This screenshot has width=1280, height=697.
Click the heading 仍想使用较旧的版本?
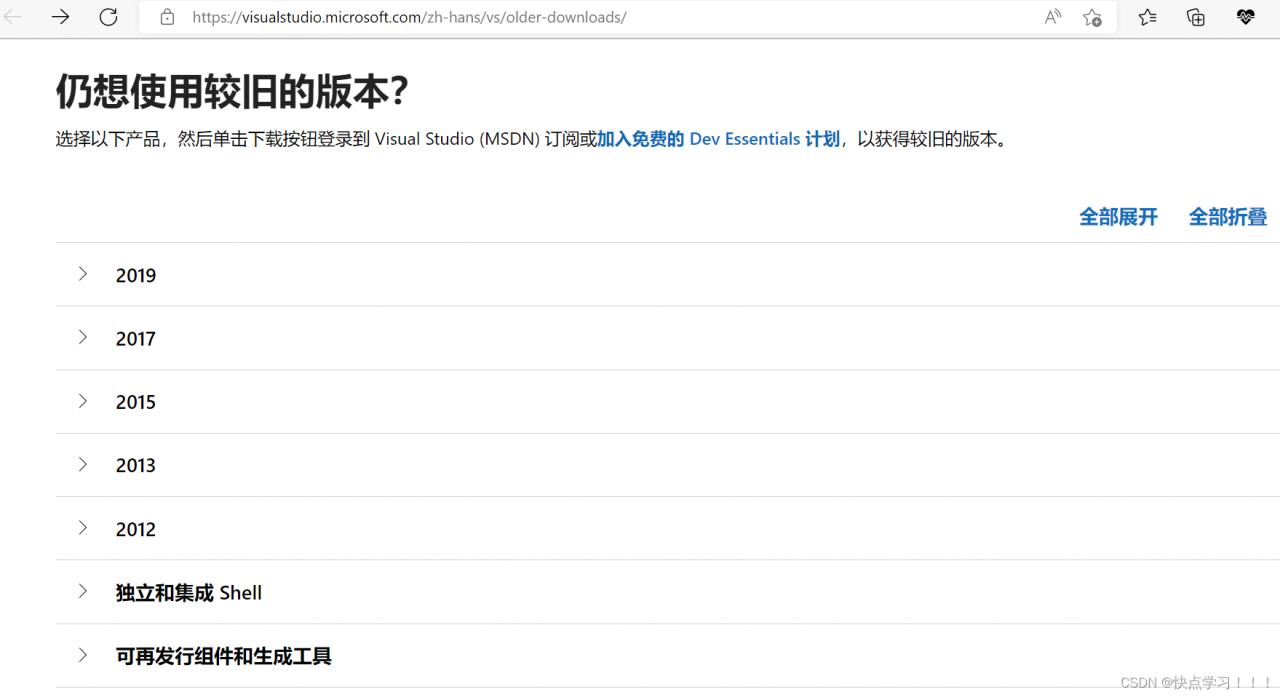coord(232,92)
